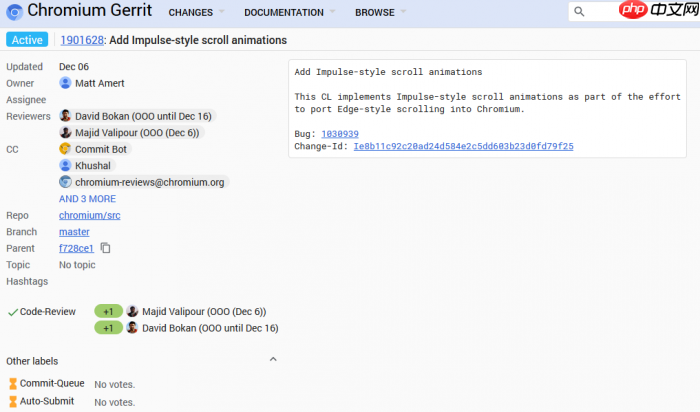700x412 pixels.
Task: Click Matt Amert's owner avatar icon
Action: (66, 83)
